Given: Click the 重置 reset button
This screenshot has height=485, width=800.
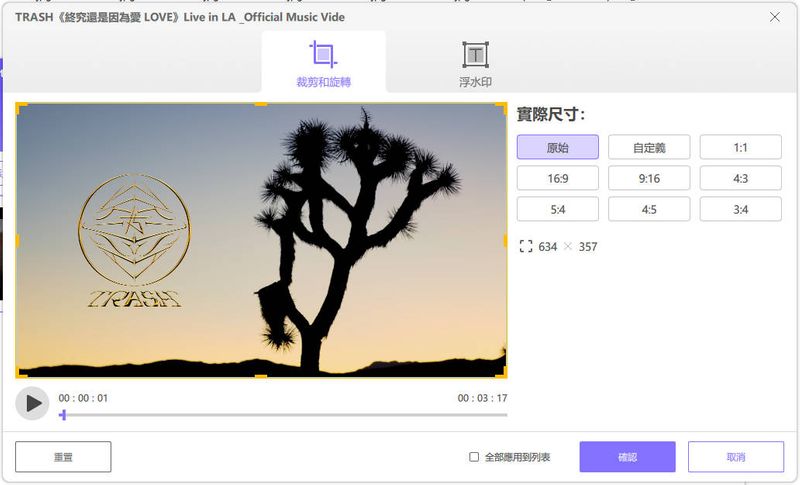Looking at the screenshot, I should (63, 457).
